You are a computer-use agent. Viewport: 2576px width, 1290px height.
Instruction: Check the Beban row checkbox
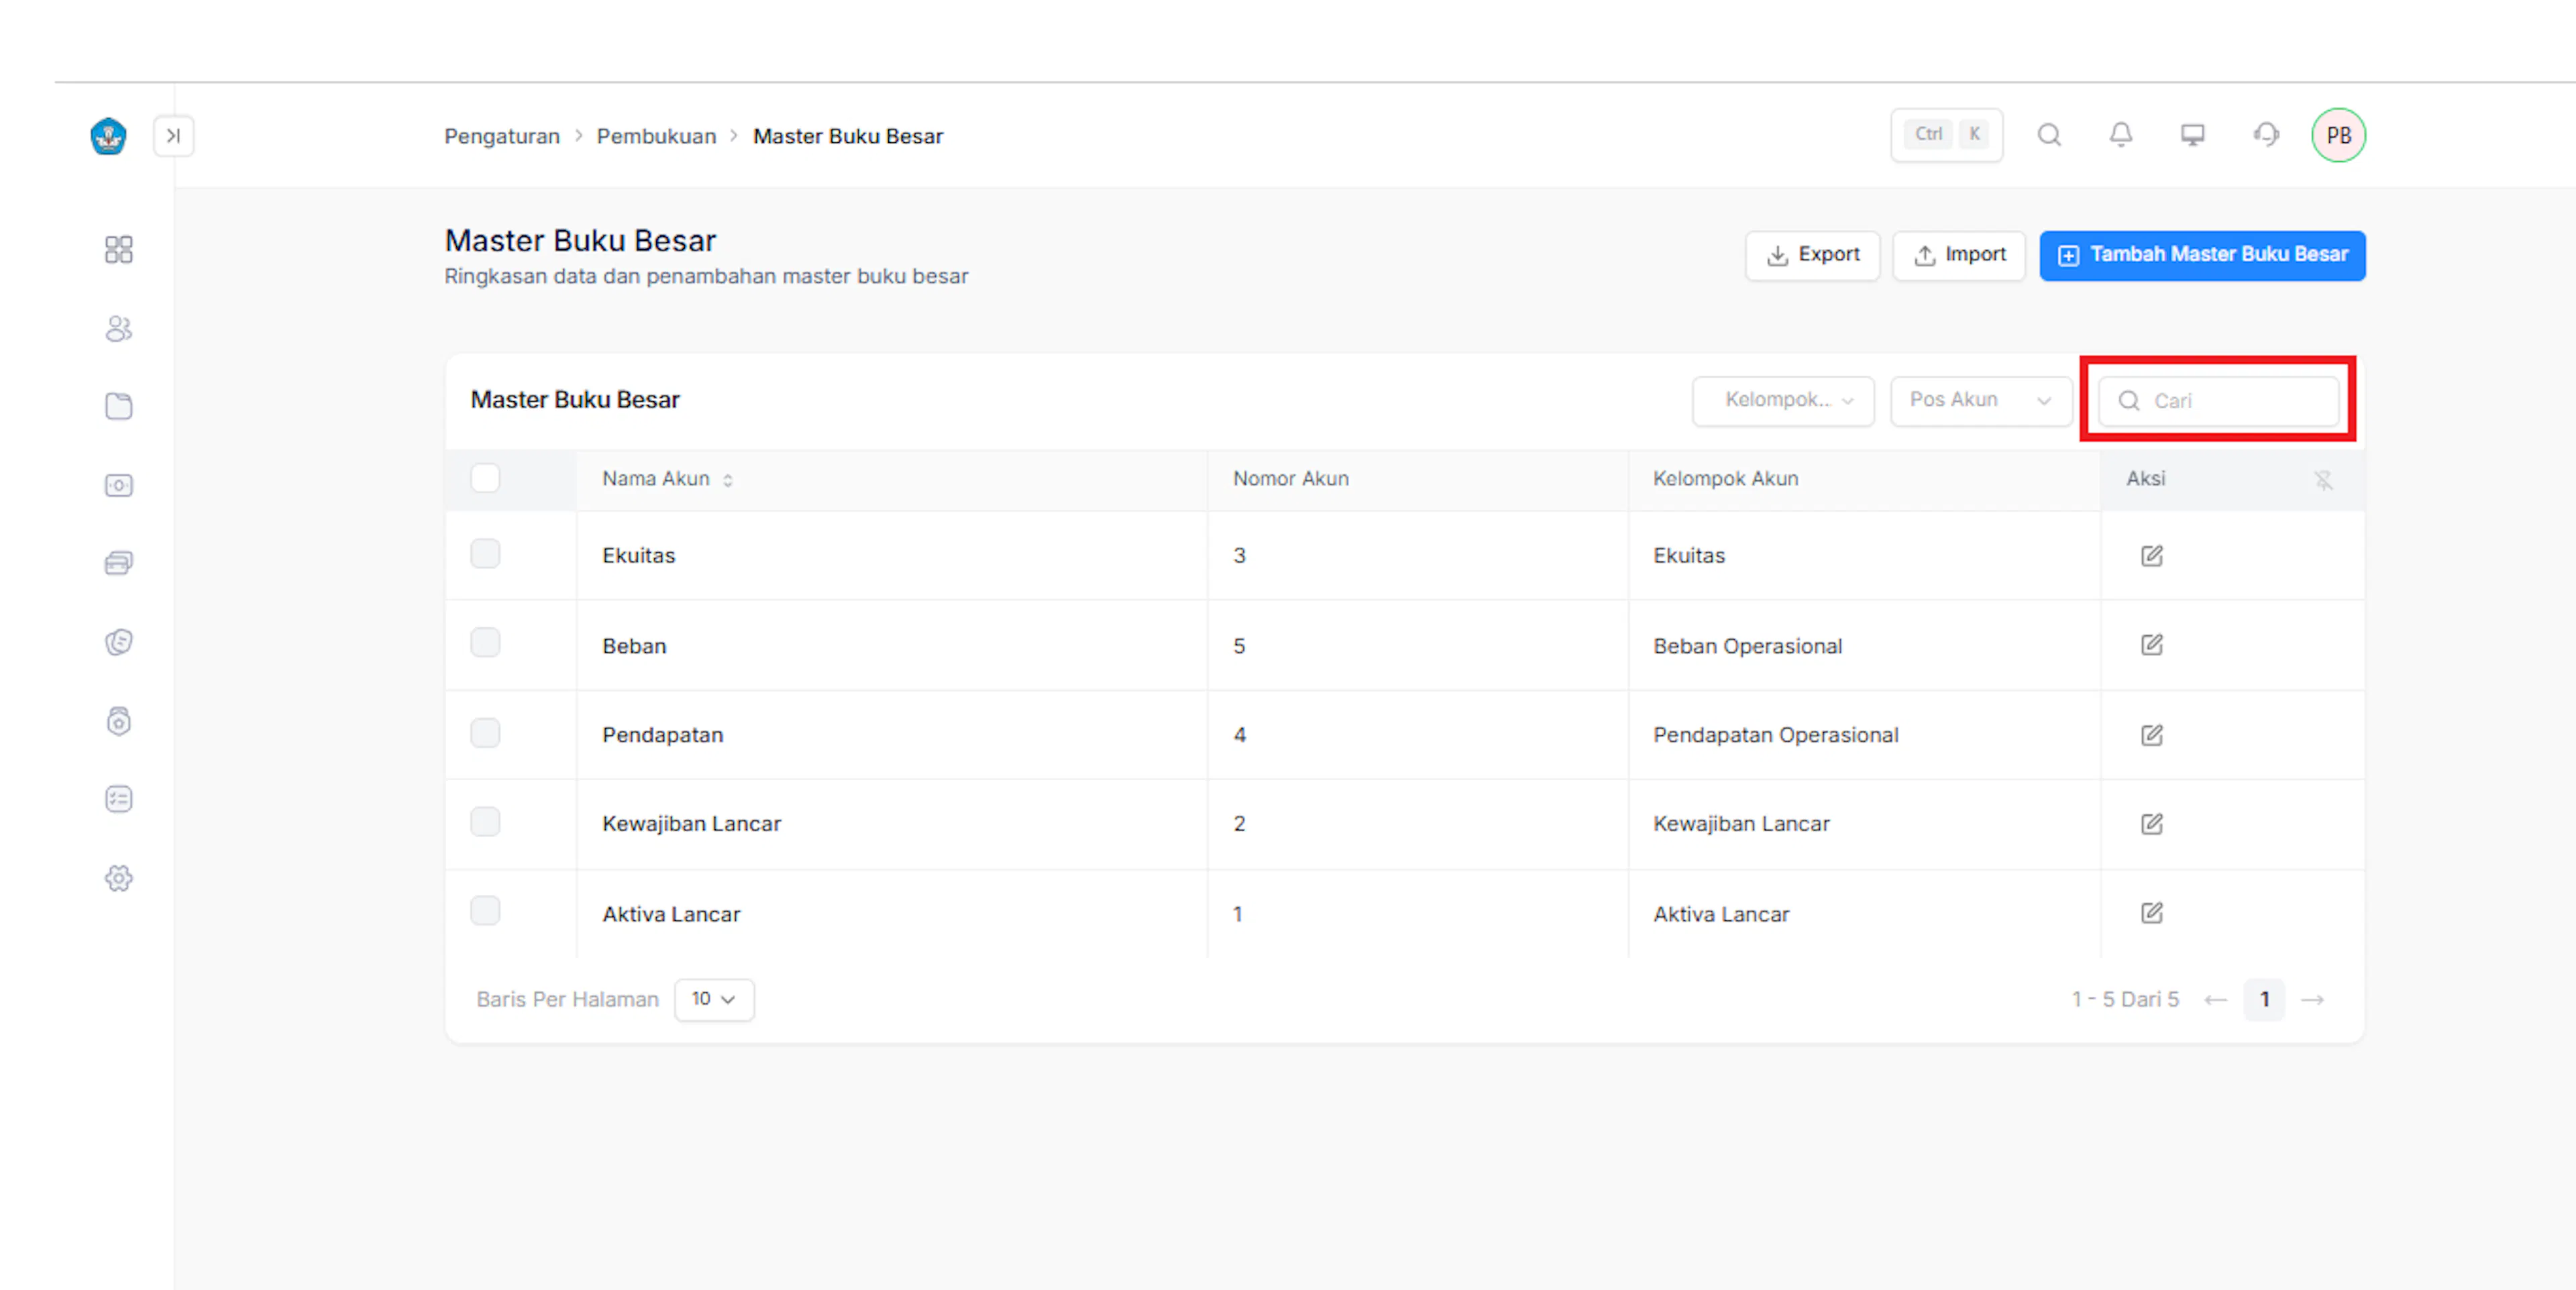click(x=485, y=642)
